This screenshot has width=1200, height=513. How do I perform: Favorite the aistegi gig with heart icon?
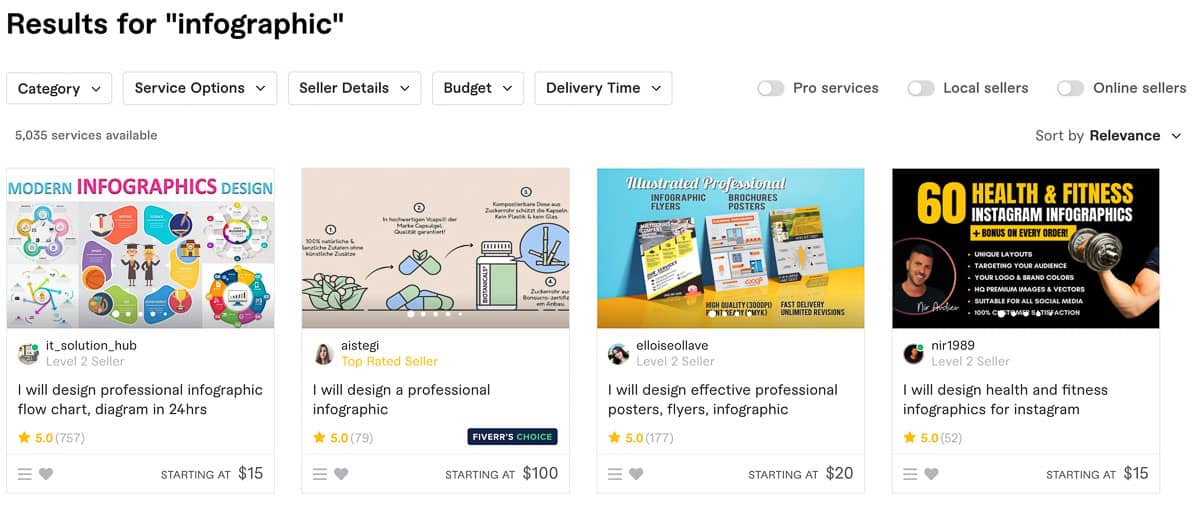(x=341, y=474)
